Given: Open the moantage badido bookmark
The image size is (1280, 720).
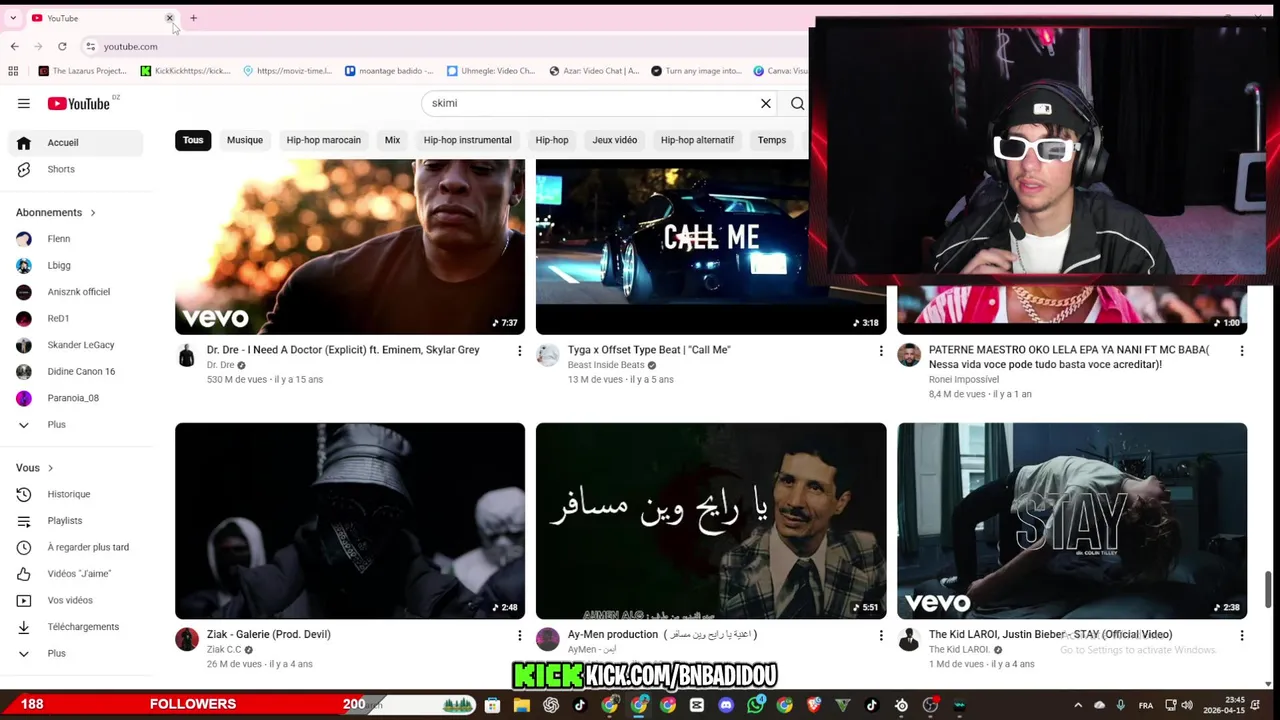Looking at the screenshot, I should pyautogui.click(x=389, y=71).
